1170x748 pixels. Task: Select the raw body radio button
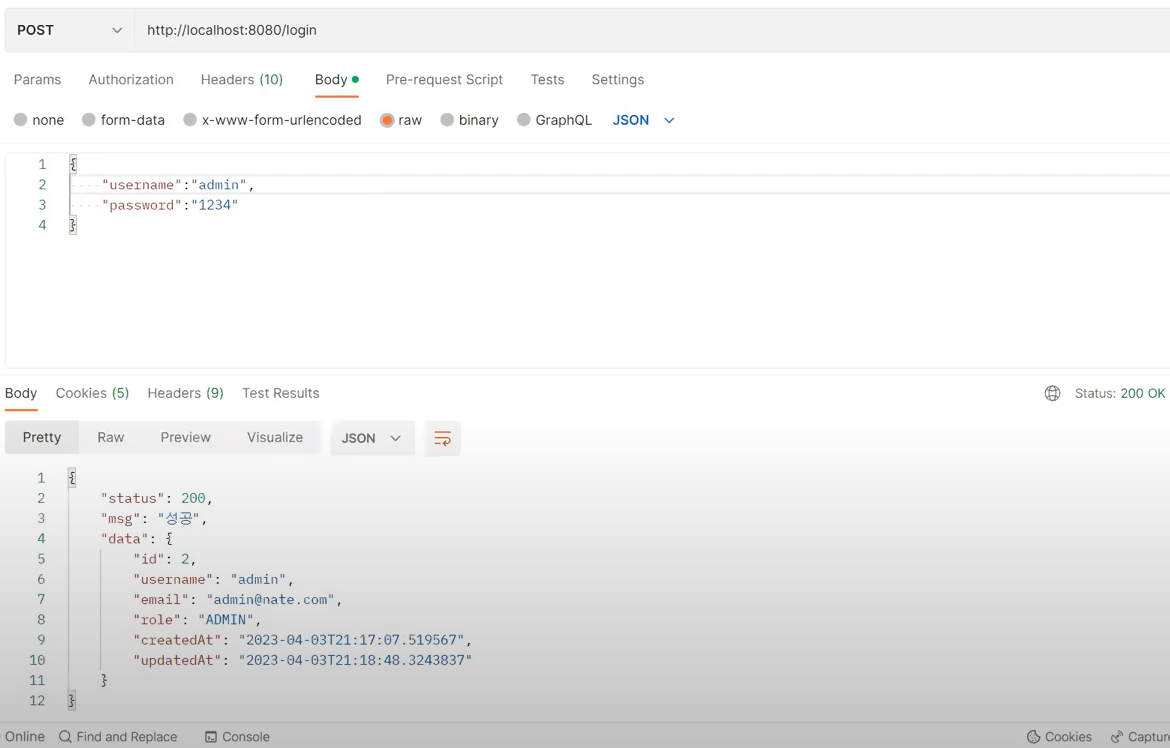pos(387,120)
